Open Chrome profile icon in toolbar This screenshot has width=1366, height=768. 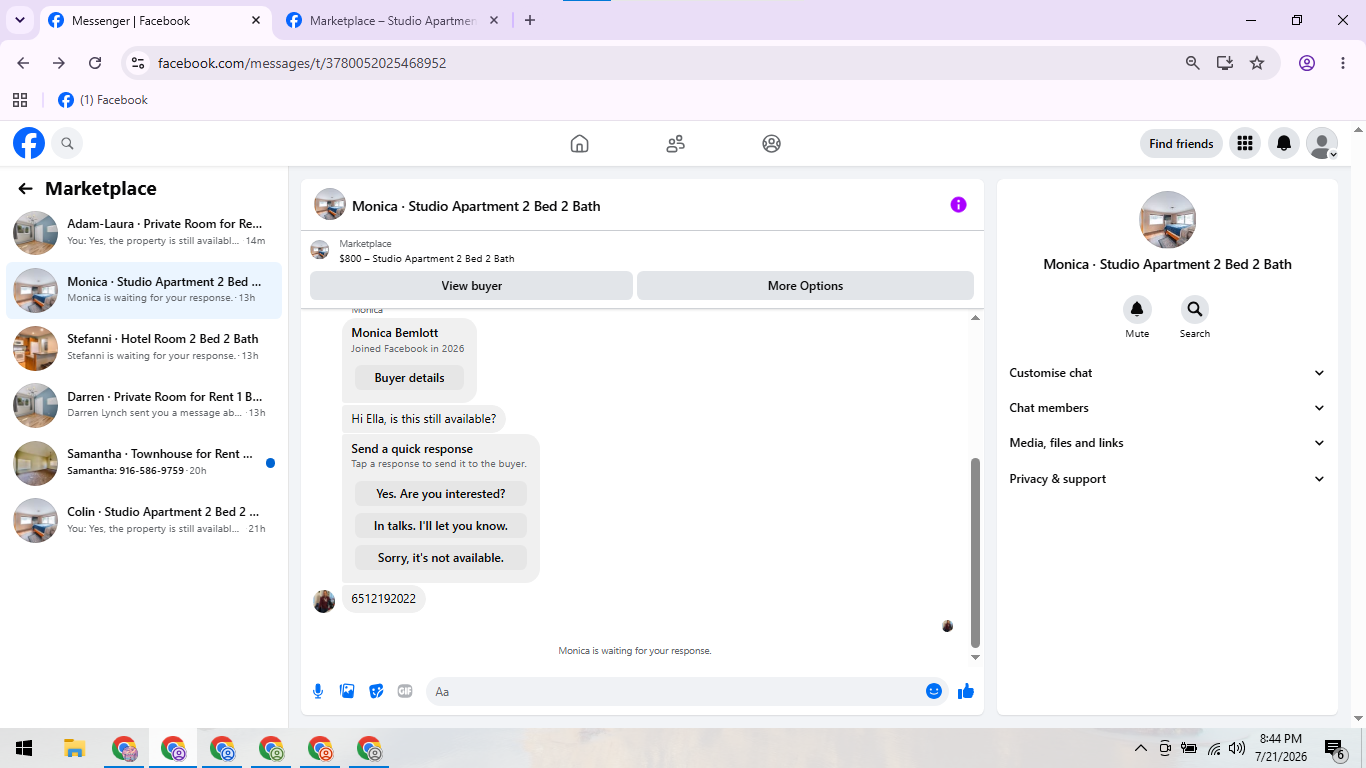pyautogui.click(x=1307, y=63)
